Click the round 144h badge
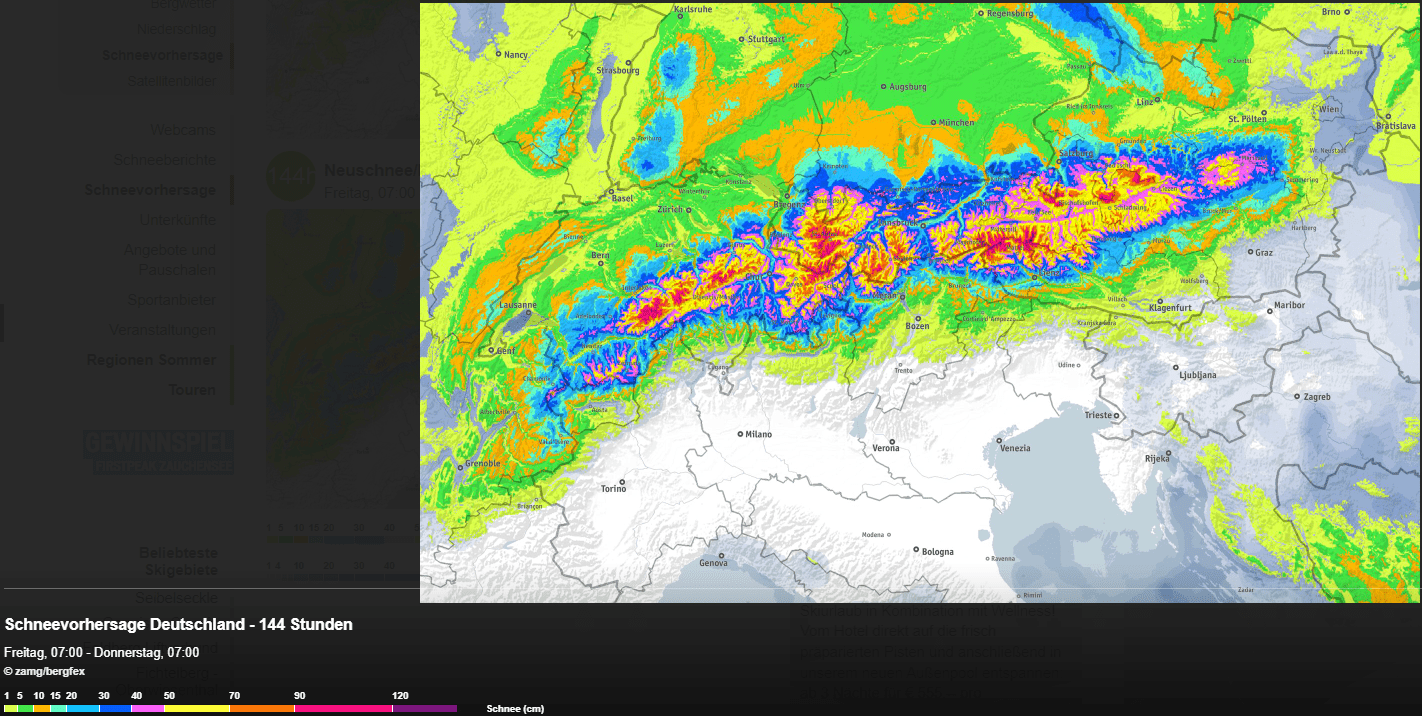This screenshot has width=1422, height=716. tap(289, 176)
